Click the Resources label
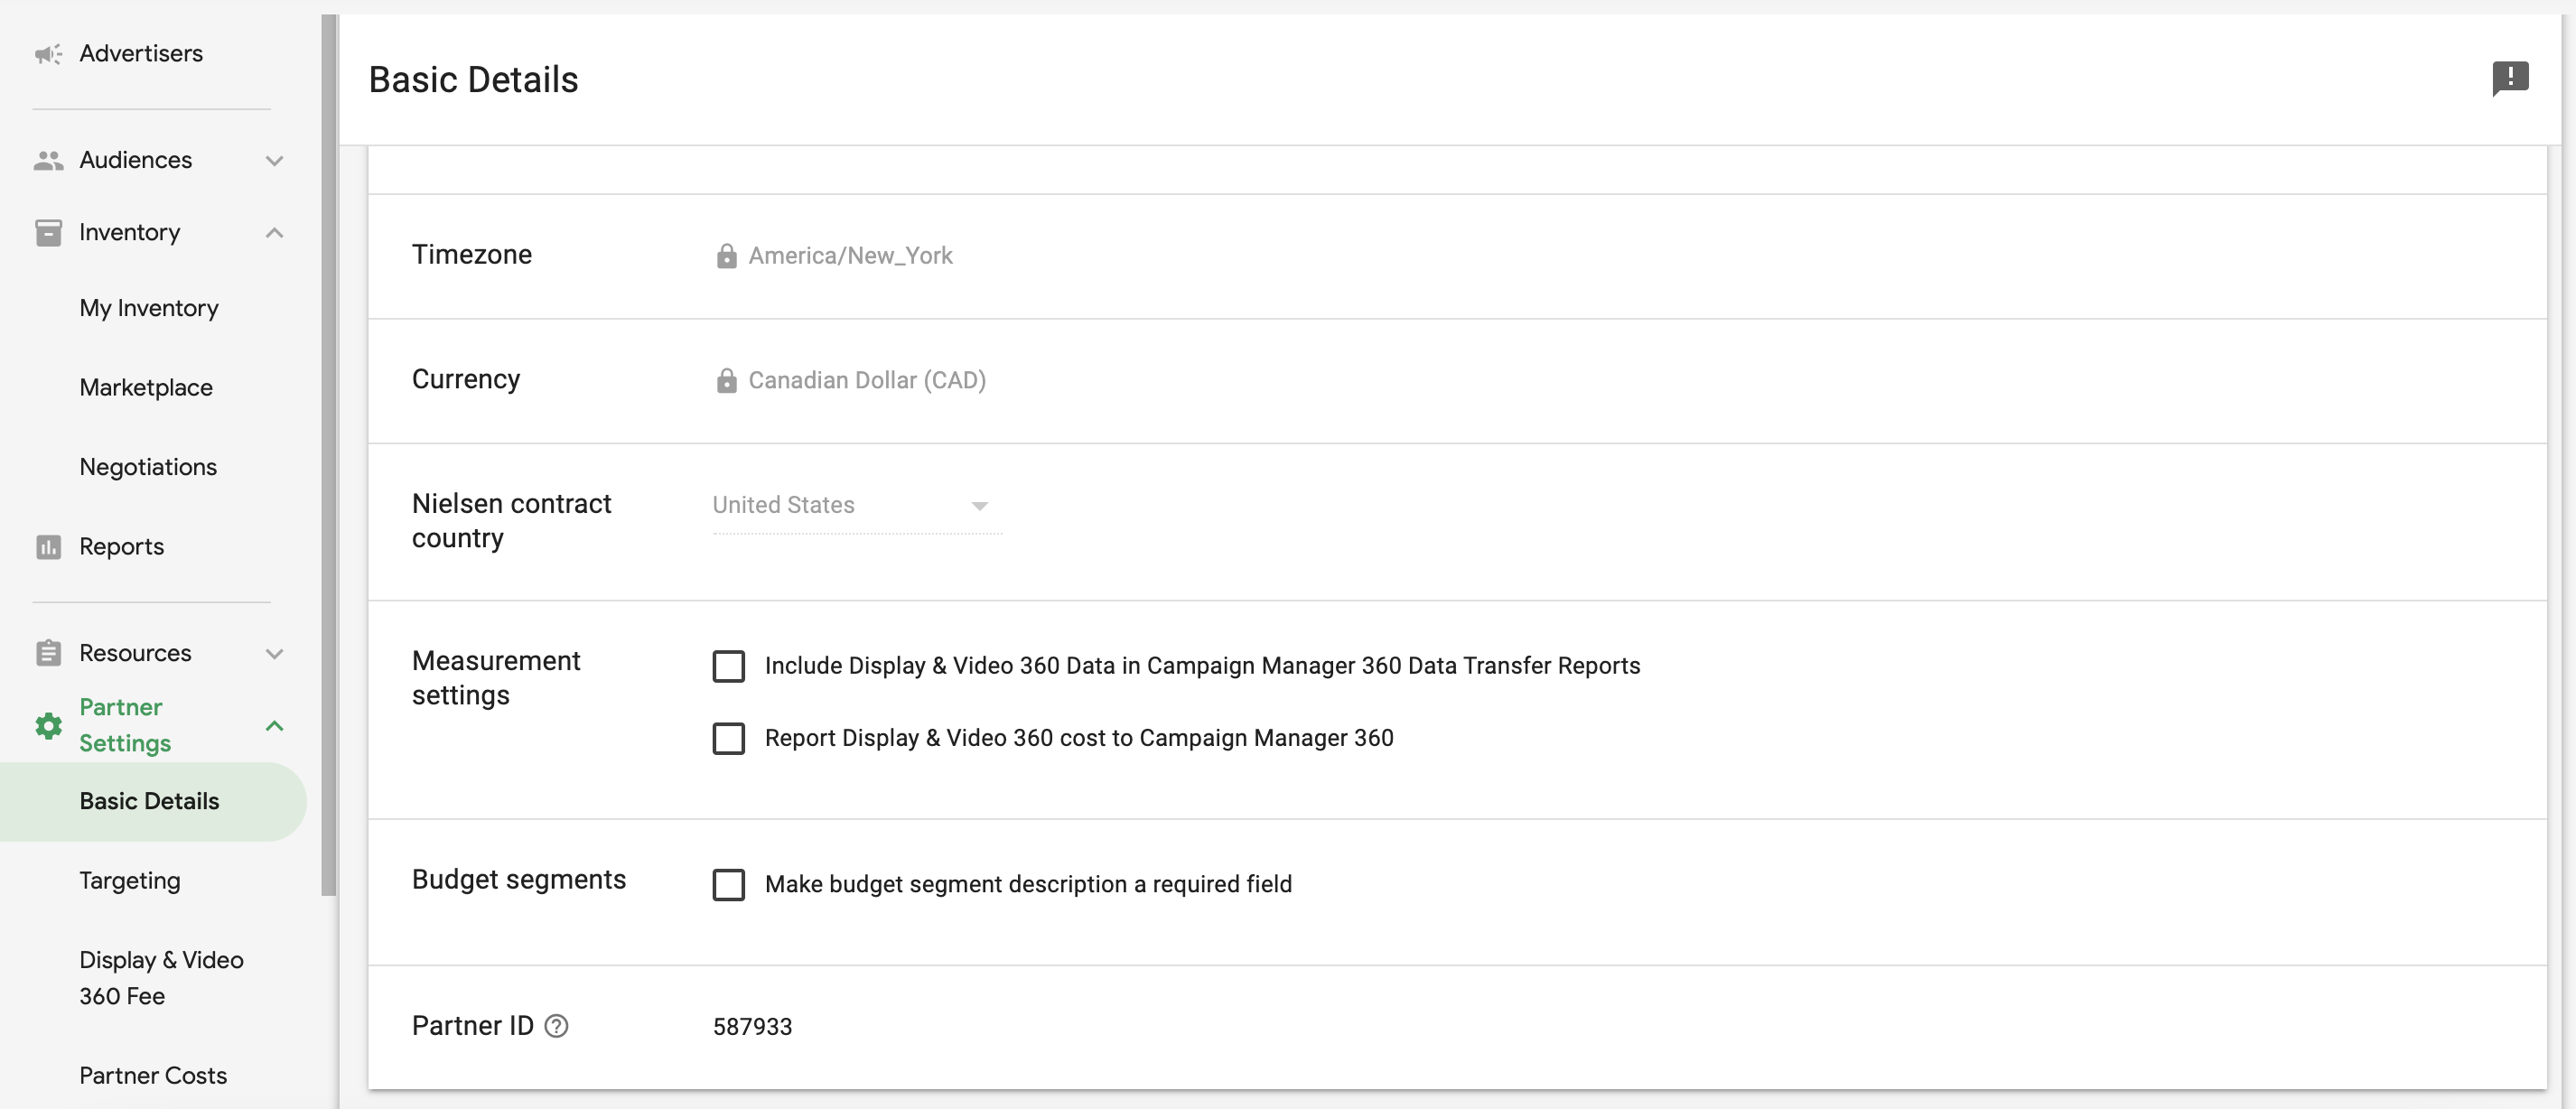 pos(135,653)
